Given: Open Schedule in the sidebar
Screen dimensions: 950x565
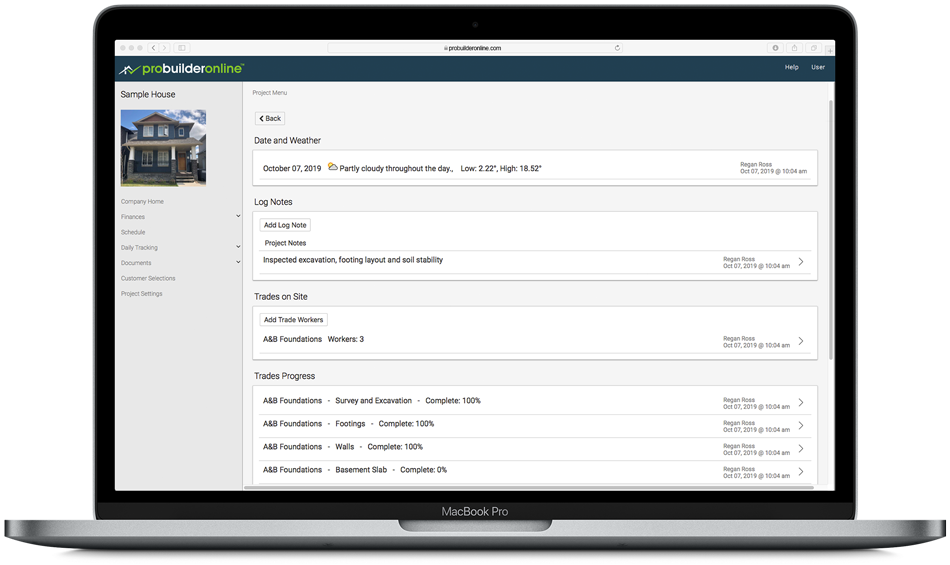Looking at the screenshot, I should tap(133, 233).
